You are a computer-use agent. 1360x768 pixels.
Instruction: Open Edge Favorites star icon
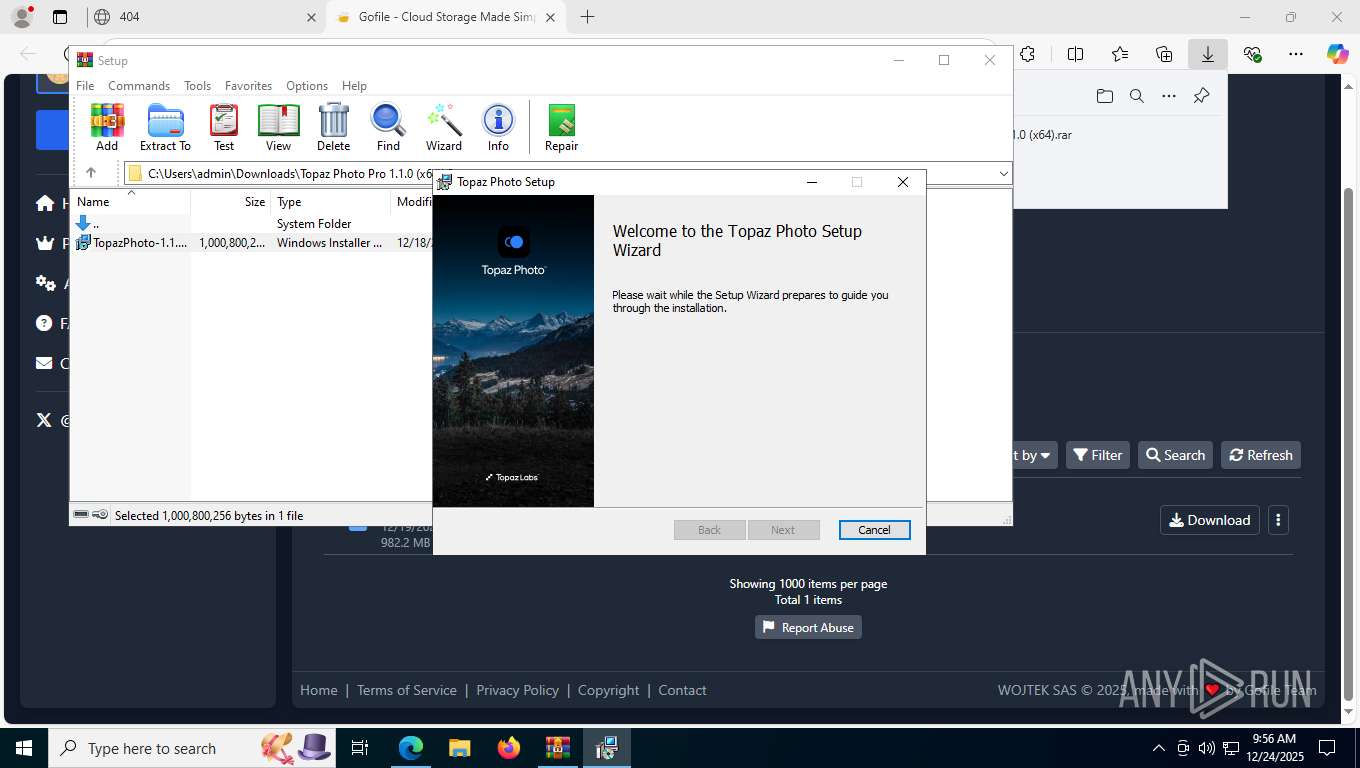click(x=1119, y=54)
